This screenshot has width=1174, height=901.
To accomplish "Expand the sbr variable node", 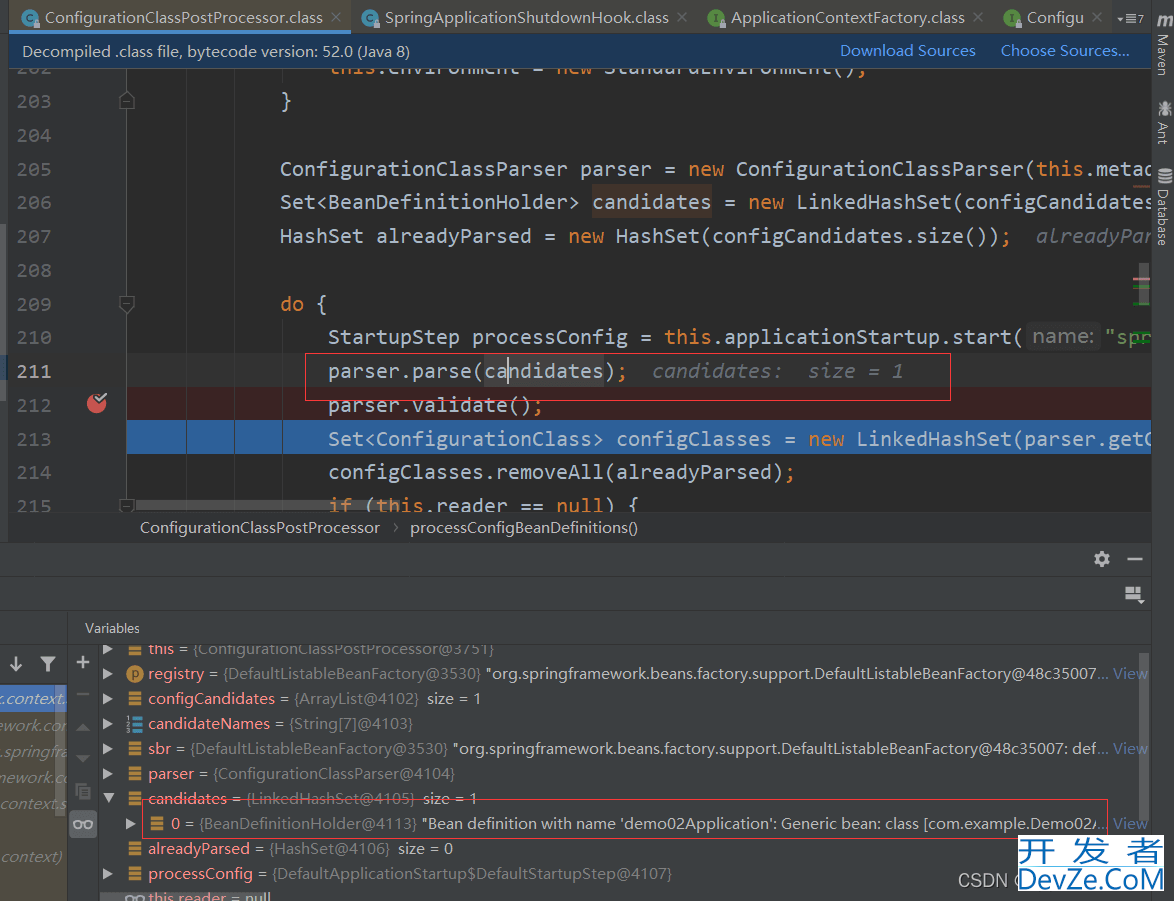I will 108,749.
